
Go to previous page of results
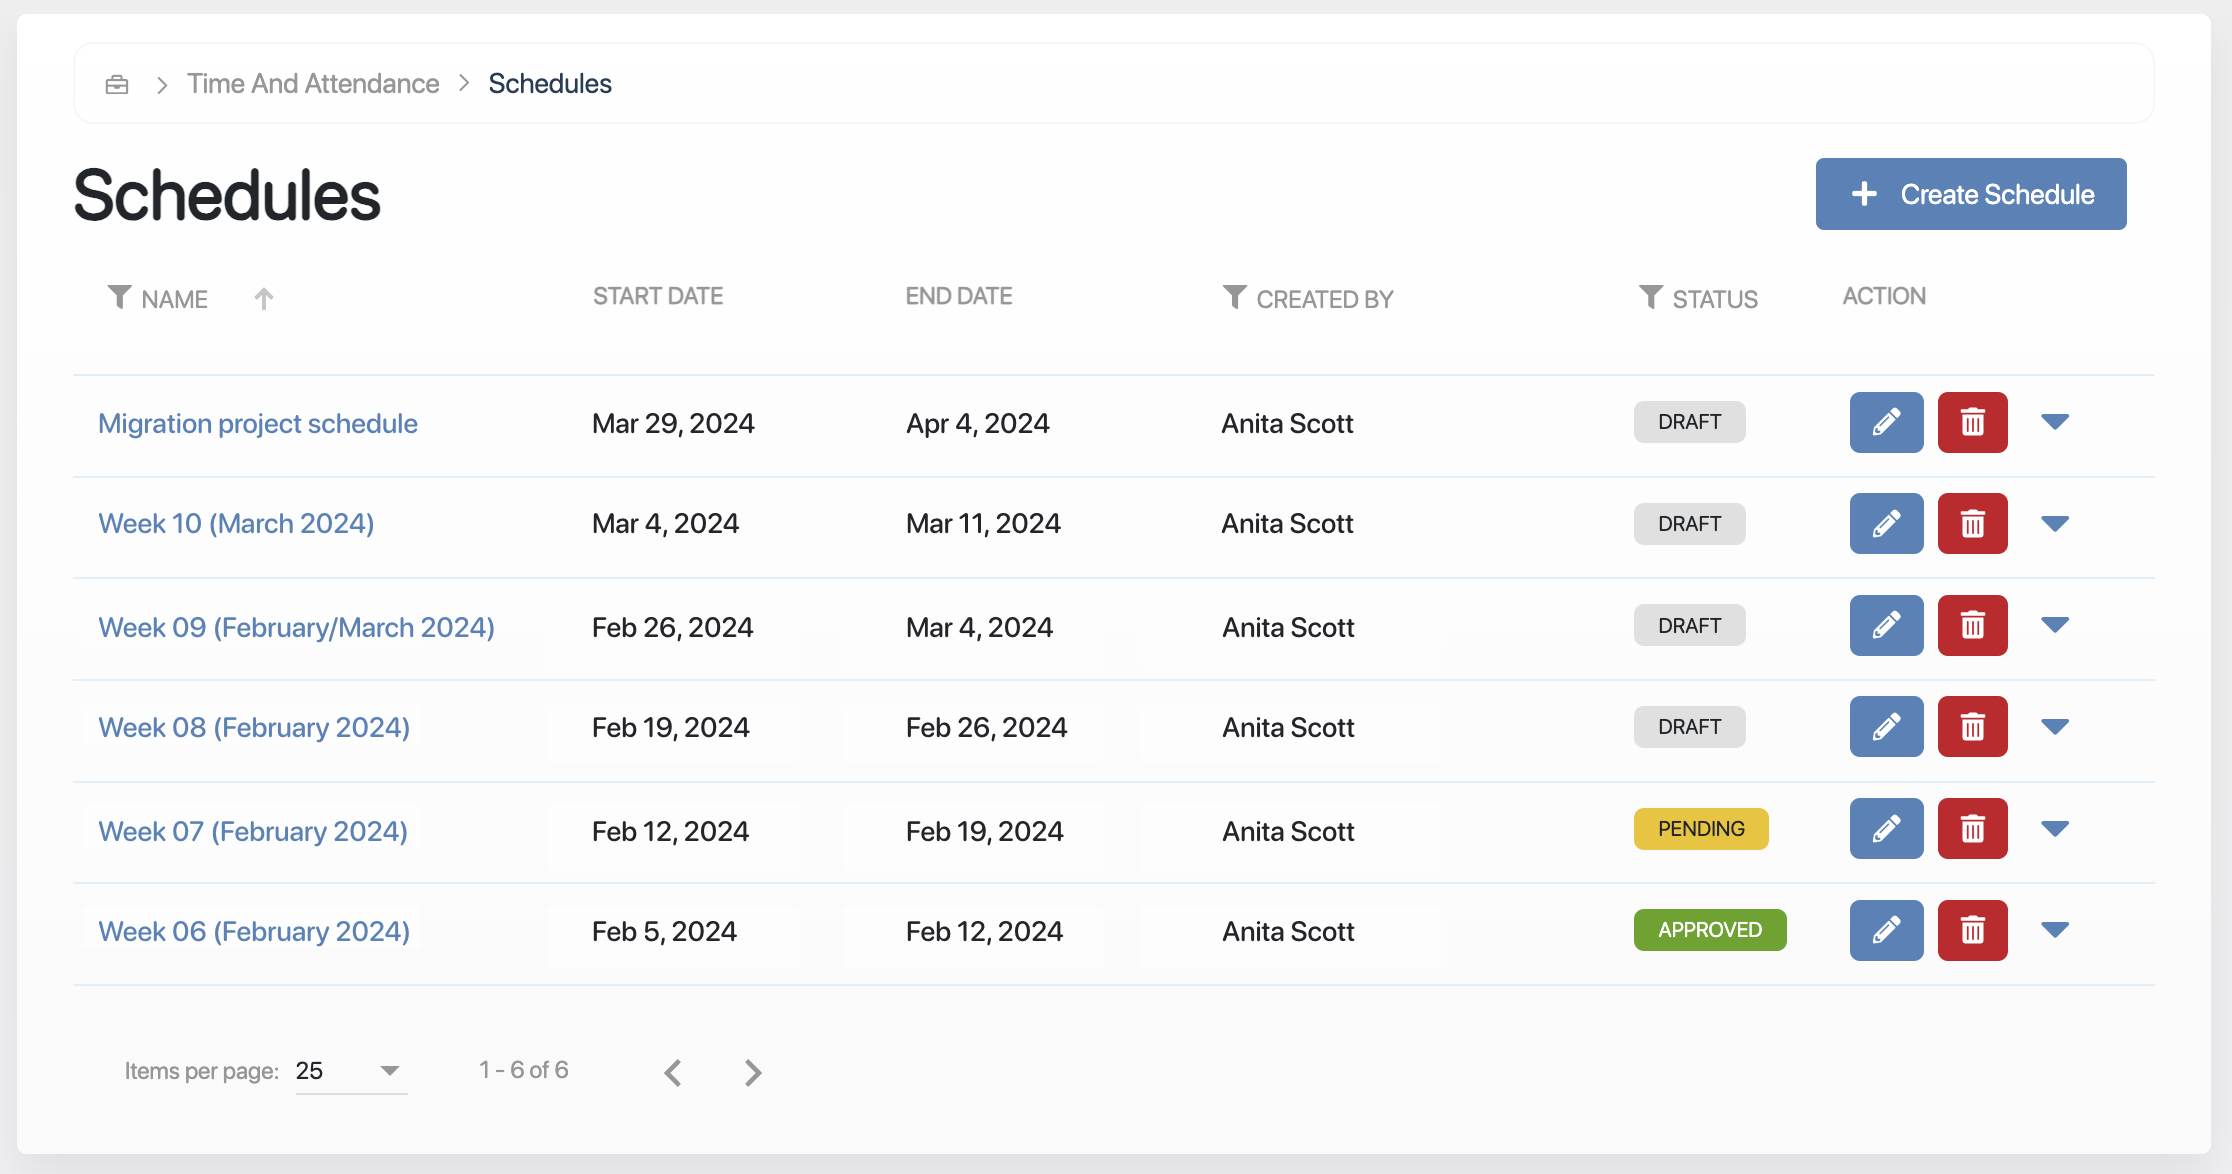pos(673,1072)
